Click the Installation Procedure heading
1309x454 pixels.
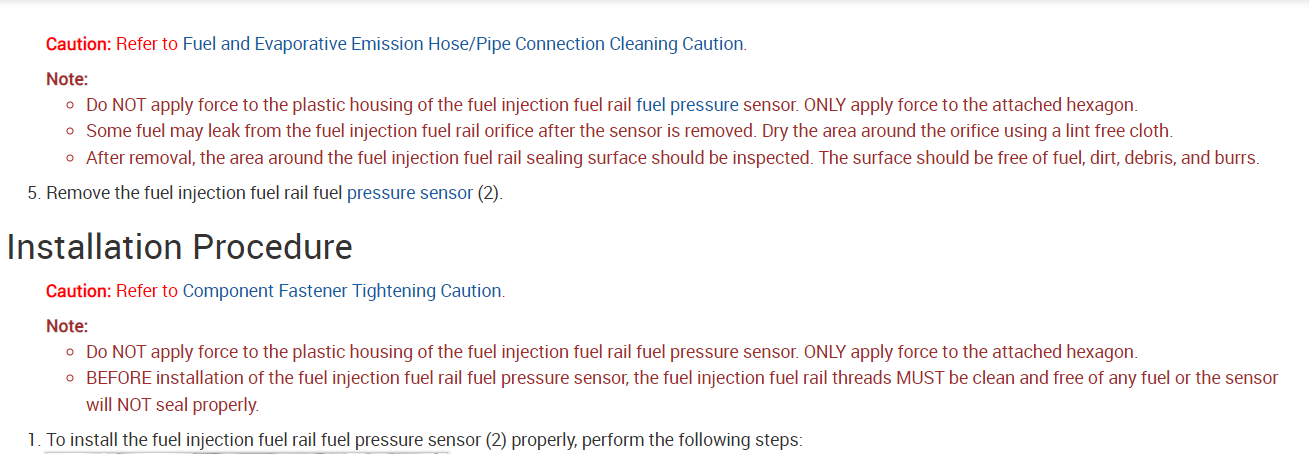click(x=180, y=246)
